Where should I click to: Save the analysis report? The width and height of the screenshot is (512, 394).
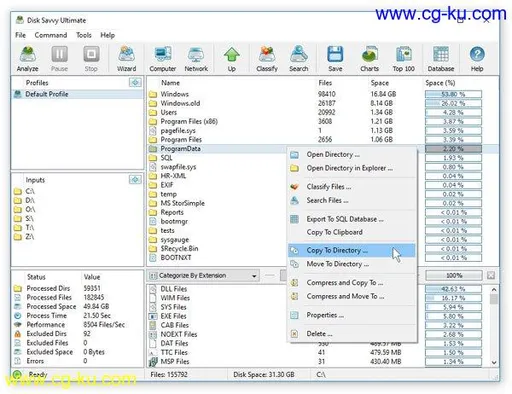[x=335, y=59]
